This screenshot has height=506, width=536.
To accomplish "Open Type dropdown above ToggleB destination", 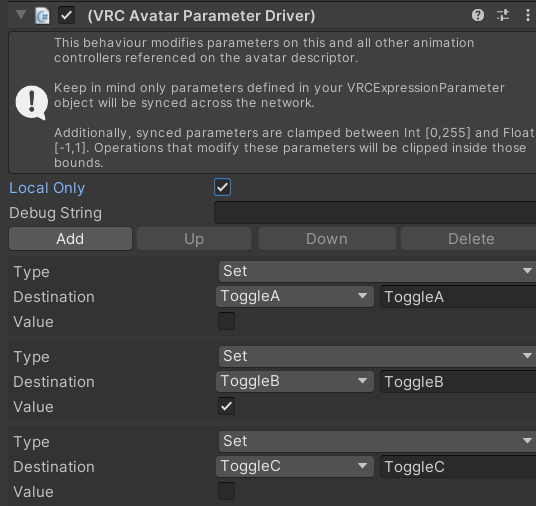I will click(377, 356).
